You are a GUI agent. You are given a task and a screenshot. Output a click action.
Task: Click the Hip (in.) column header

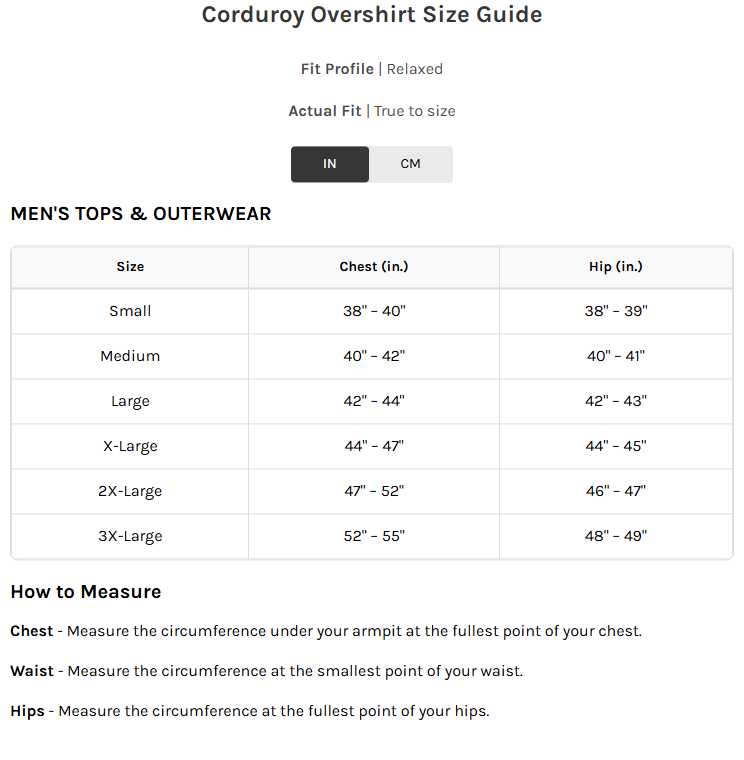(616, 267)
